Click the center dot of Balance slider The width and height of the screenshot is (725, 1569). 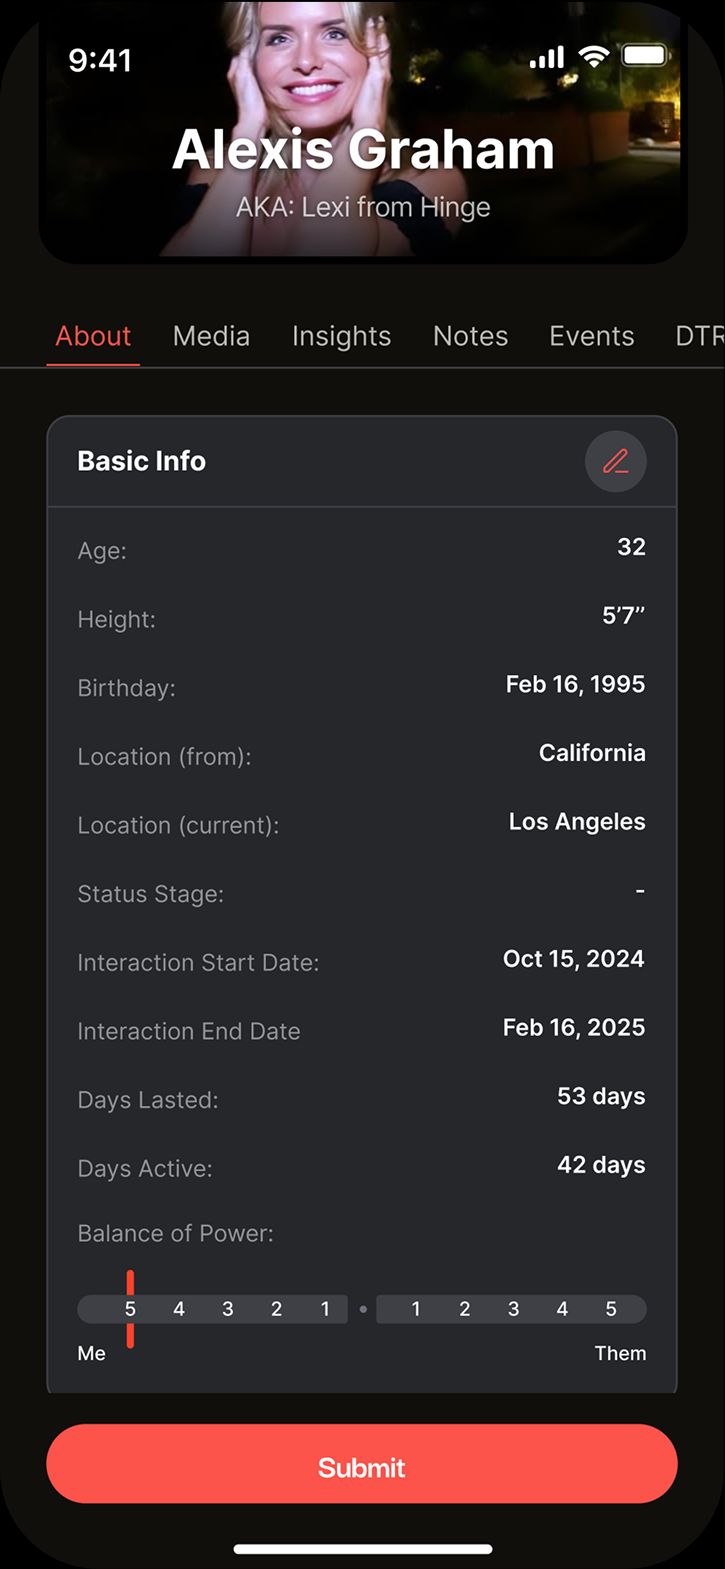(x=363, y=1309)
